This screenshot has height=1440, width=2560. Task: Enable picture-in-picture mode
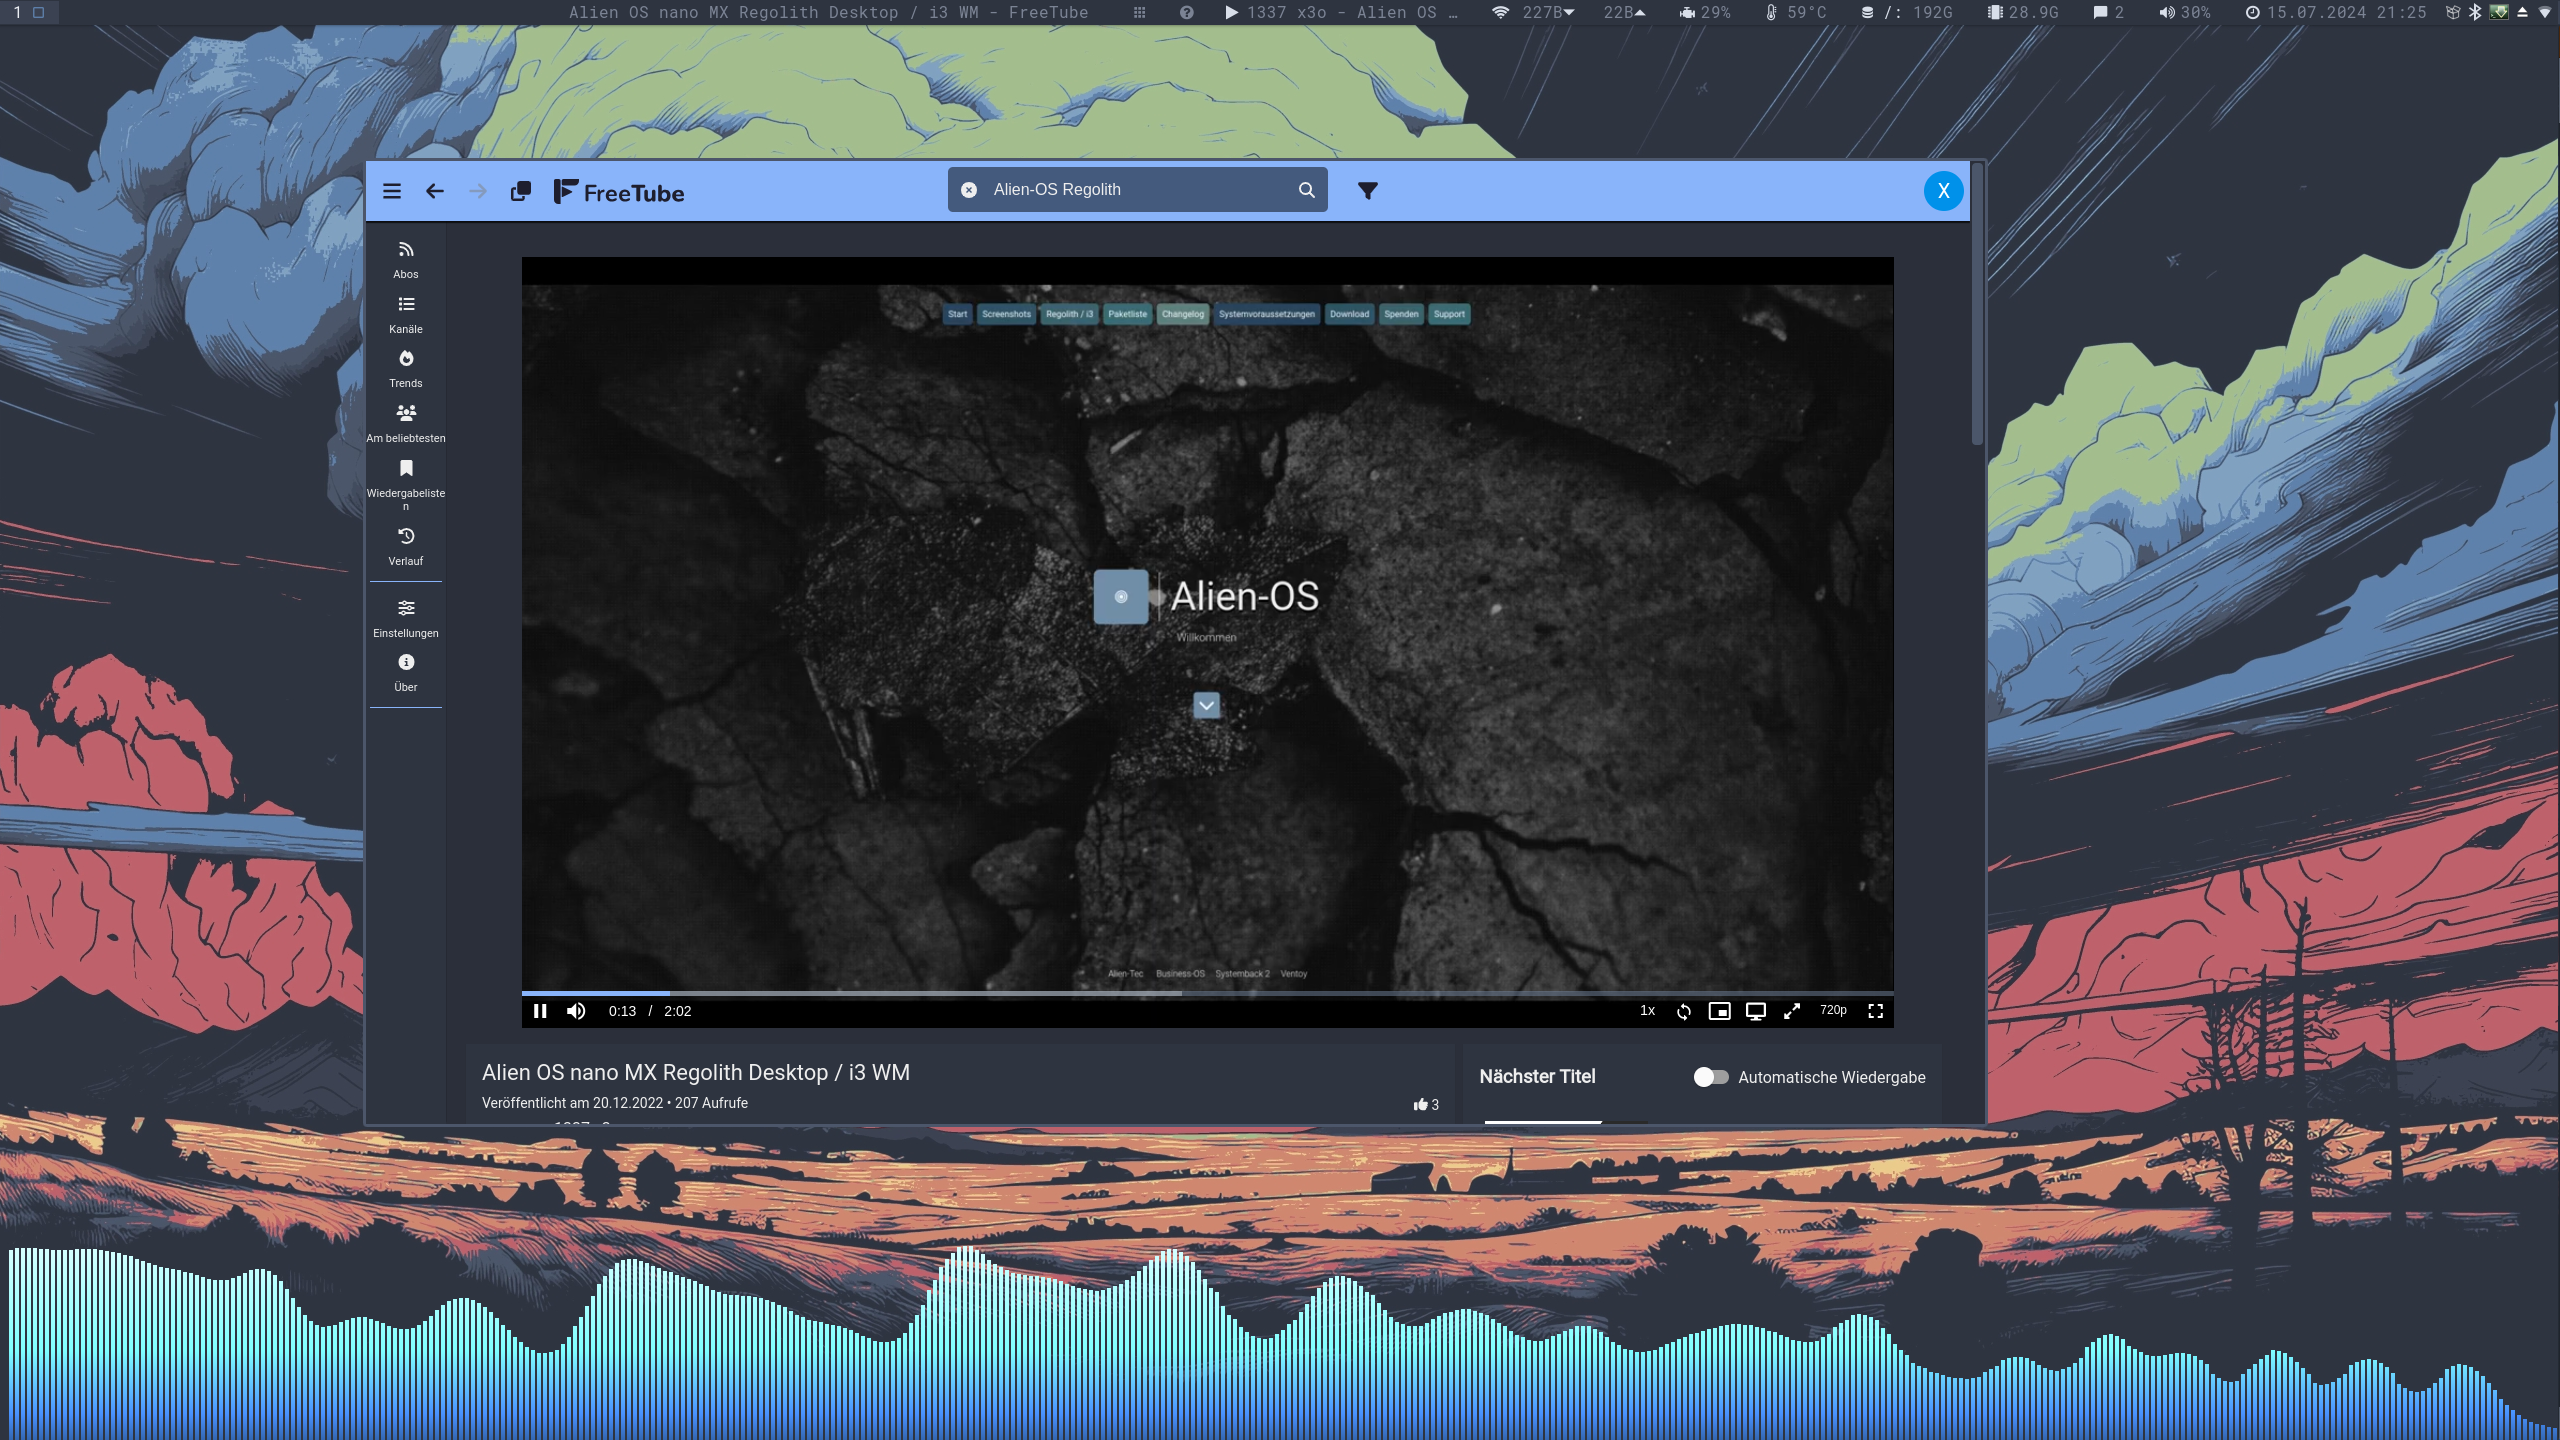pyautogui.click(x=1720, y=1011)
